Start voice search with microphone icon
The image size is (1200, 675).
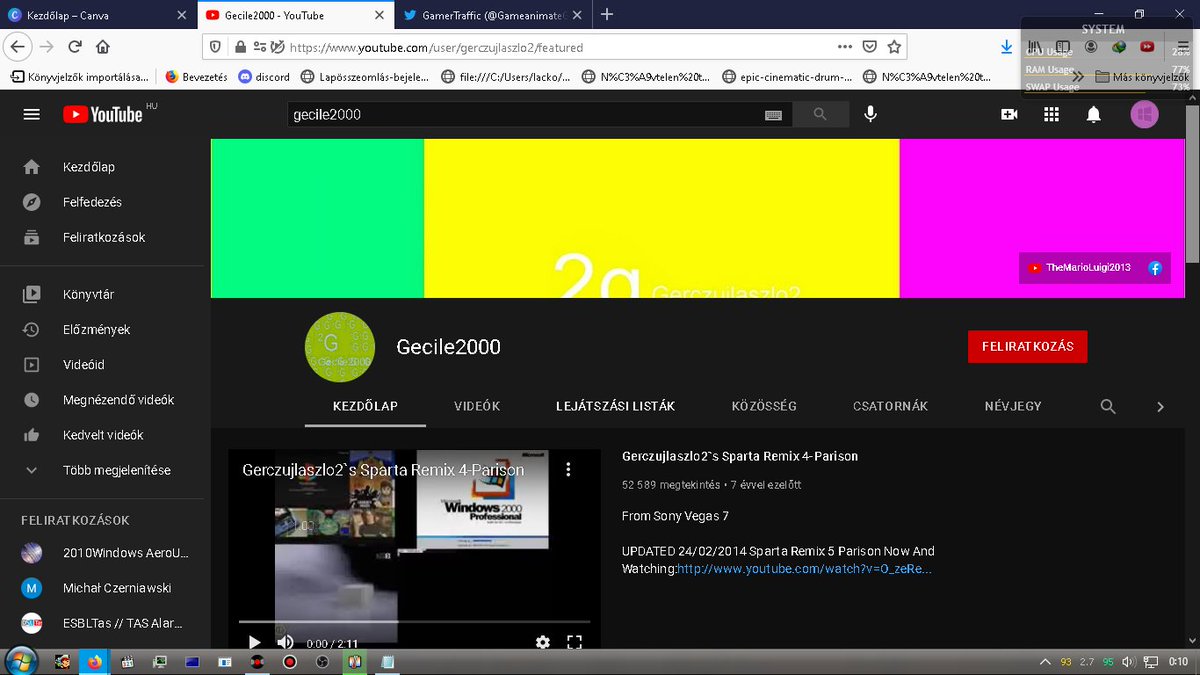click(x=871, y=114)
